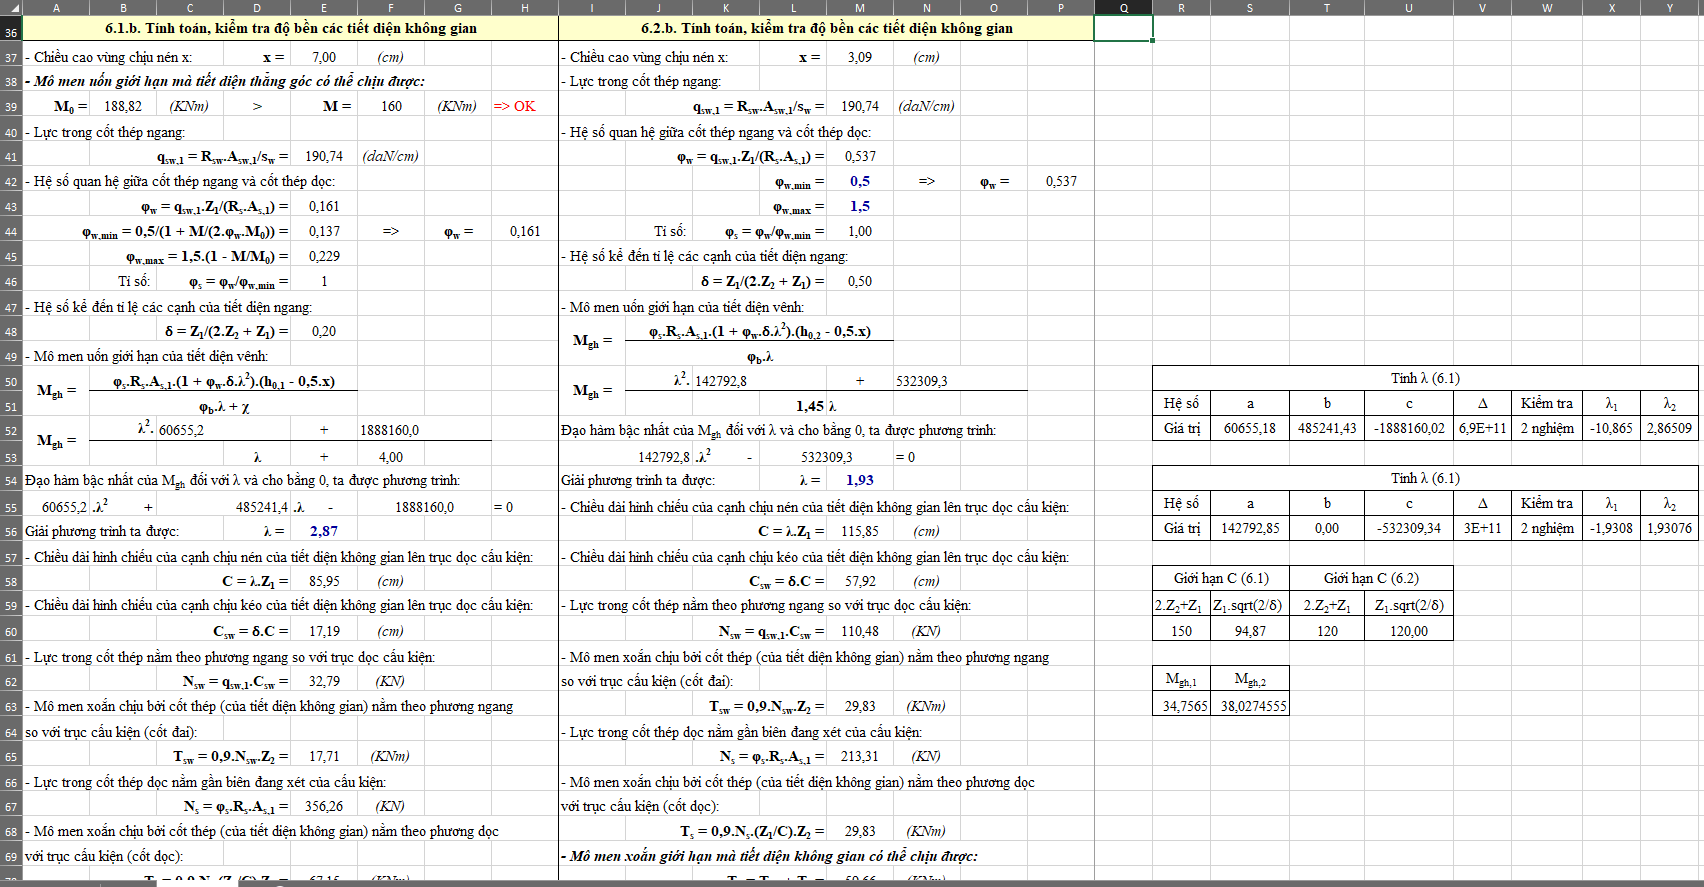The image size is (1704, 887).
Task: Select blue λ value 1,93
Action: (x=860, y=480)
